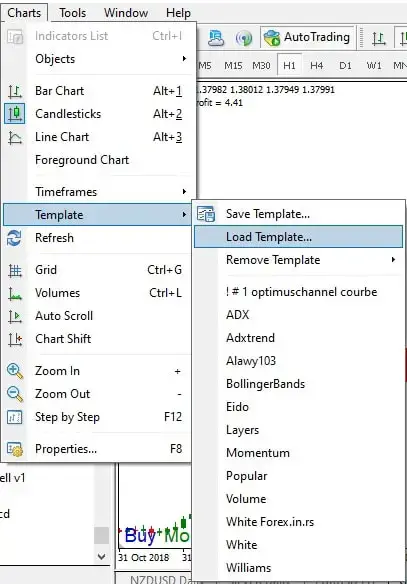Click the navigator scrollbar down arrow
Image resolution: width=407 pixels, height=584 pixels.
click(101, 556)
